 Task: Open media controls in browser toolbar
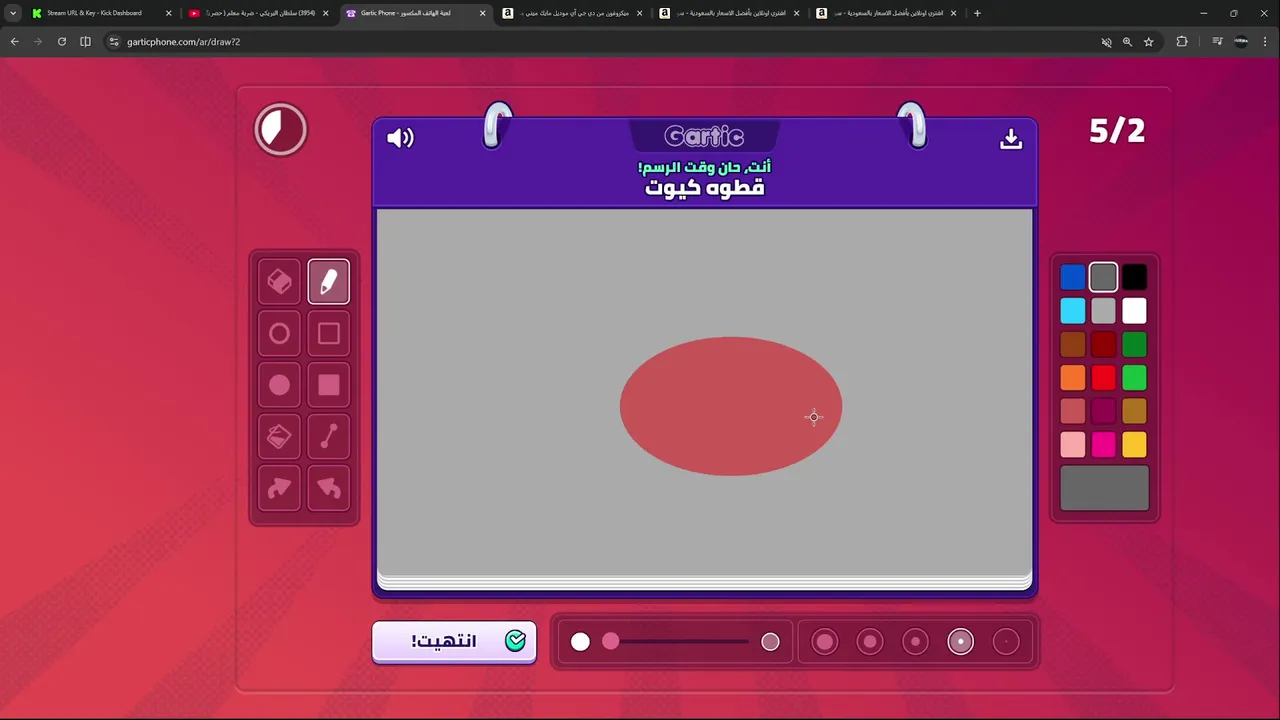[x=1217, y=42]
